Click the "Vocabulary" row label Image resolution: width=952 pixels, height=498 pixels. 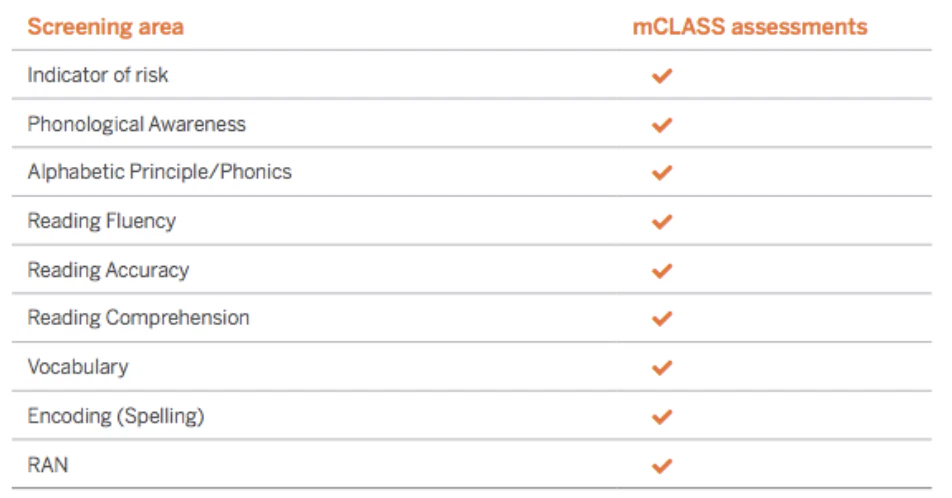click(78, 367)
